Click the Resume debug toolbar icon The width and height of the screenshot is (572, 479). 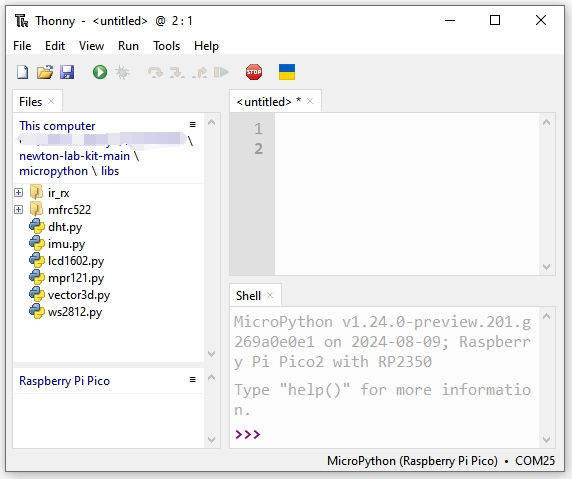[x=221, y=72]
